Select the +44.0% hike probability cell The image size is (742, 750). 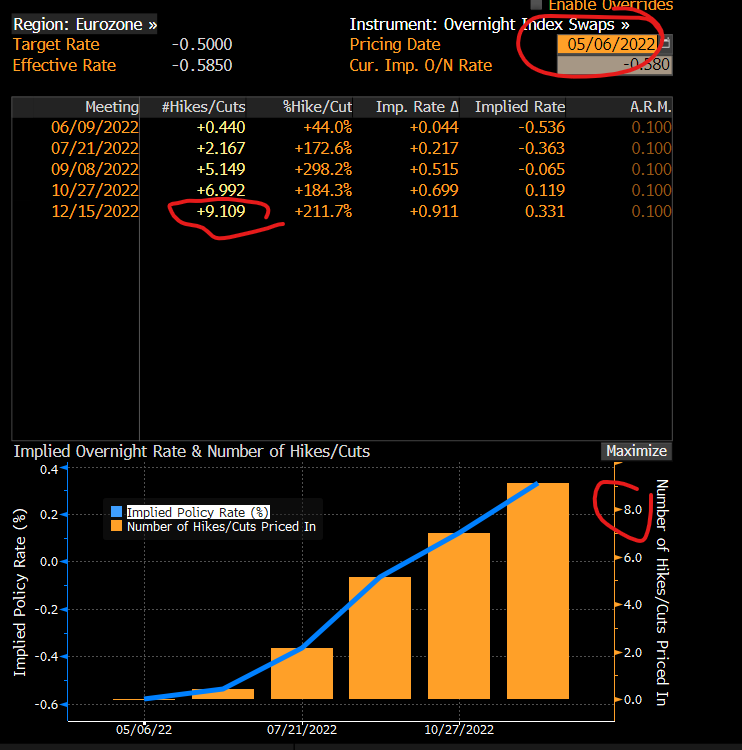pyautogui.click(x=328, y=127)
